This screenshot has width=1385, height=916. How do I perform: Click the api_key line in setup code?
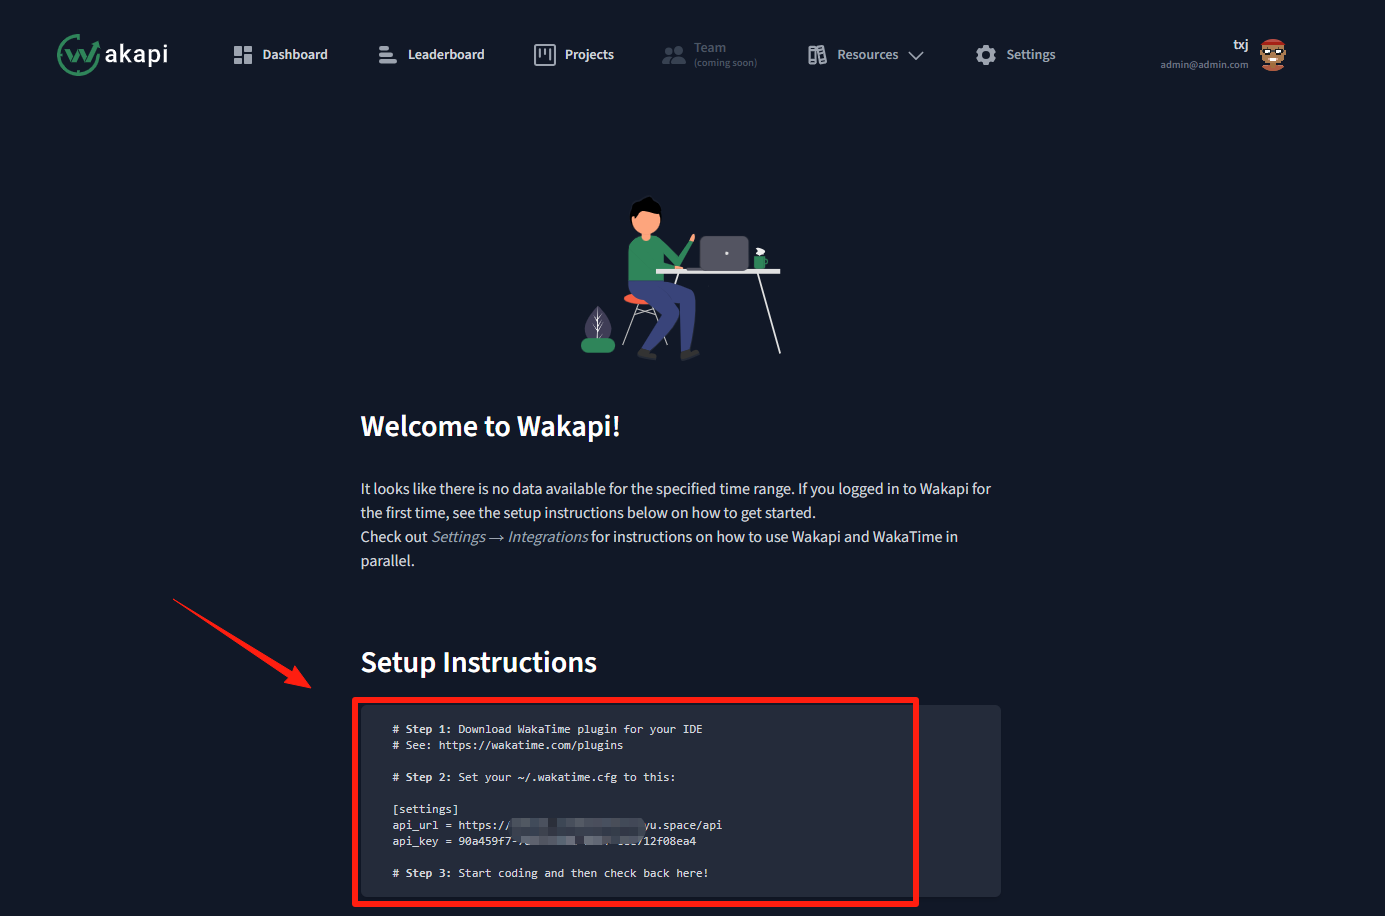pyautogui.click(x=544, y=841)
